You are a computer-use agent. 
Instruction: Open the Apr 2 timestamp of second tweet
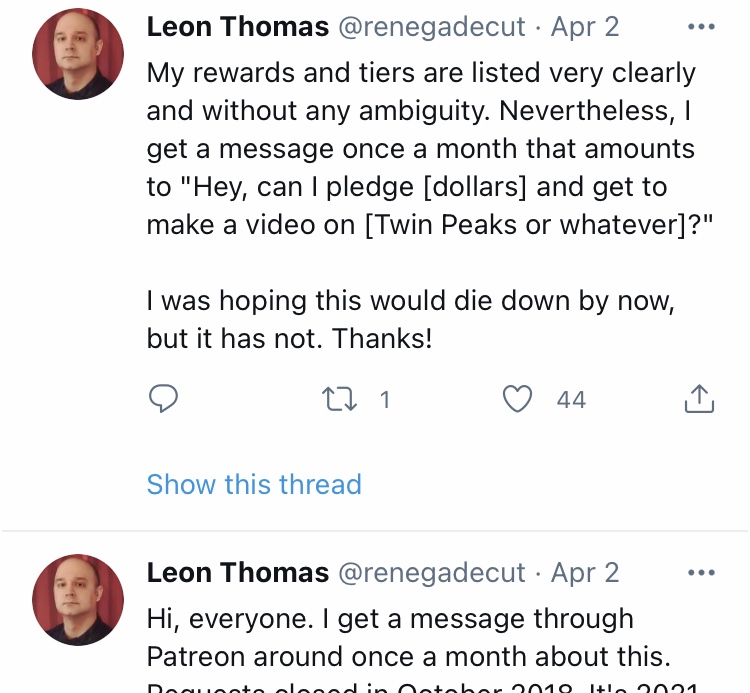[x=585, y=573]
